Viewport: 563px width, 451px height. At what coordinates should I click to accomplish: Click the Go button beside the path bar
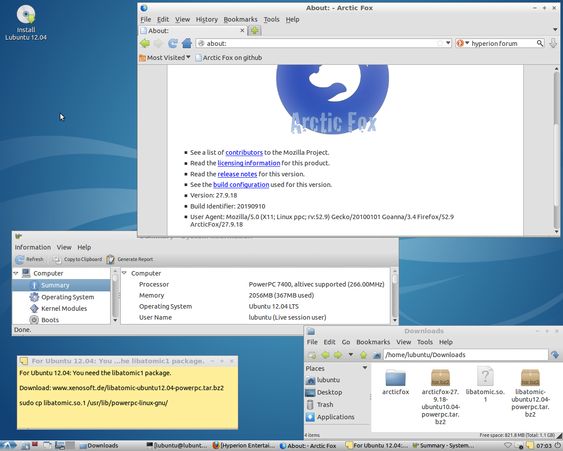(x=555, y=355)
